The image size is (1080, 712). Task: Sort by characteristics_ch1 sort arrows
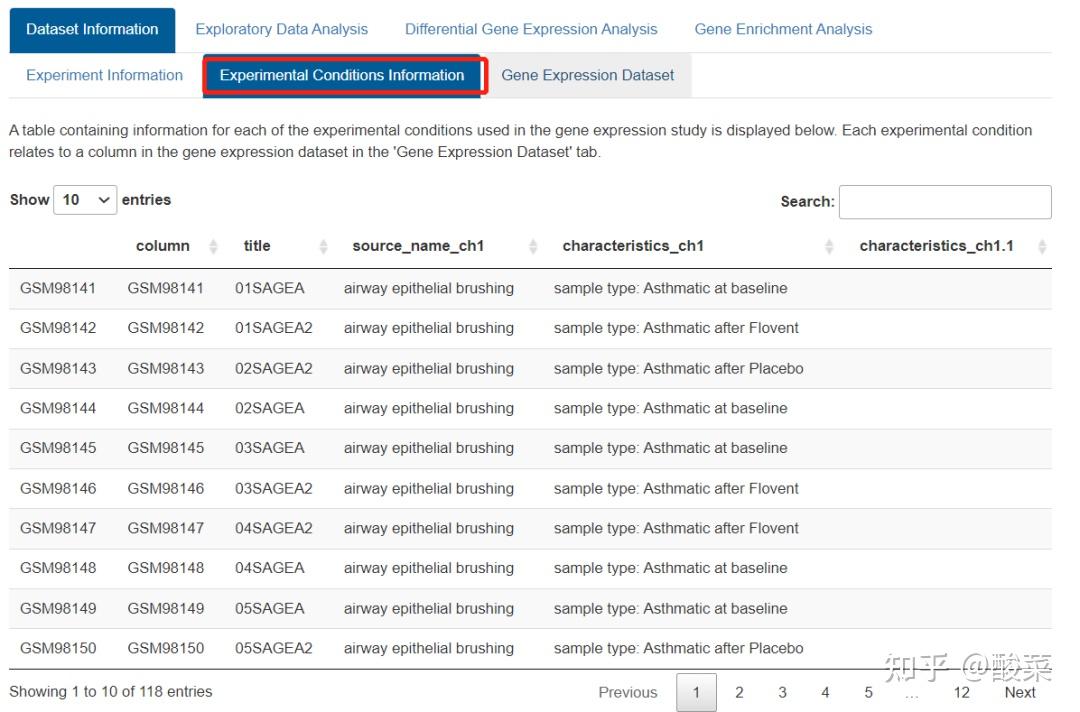click(829, 246)
